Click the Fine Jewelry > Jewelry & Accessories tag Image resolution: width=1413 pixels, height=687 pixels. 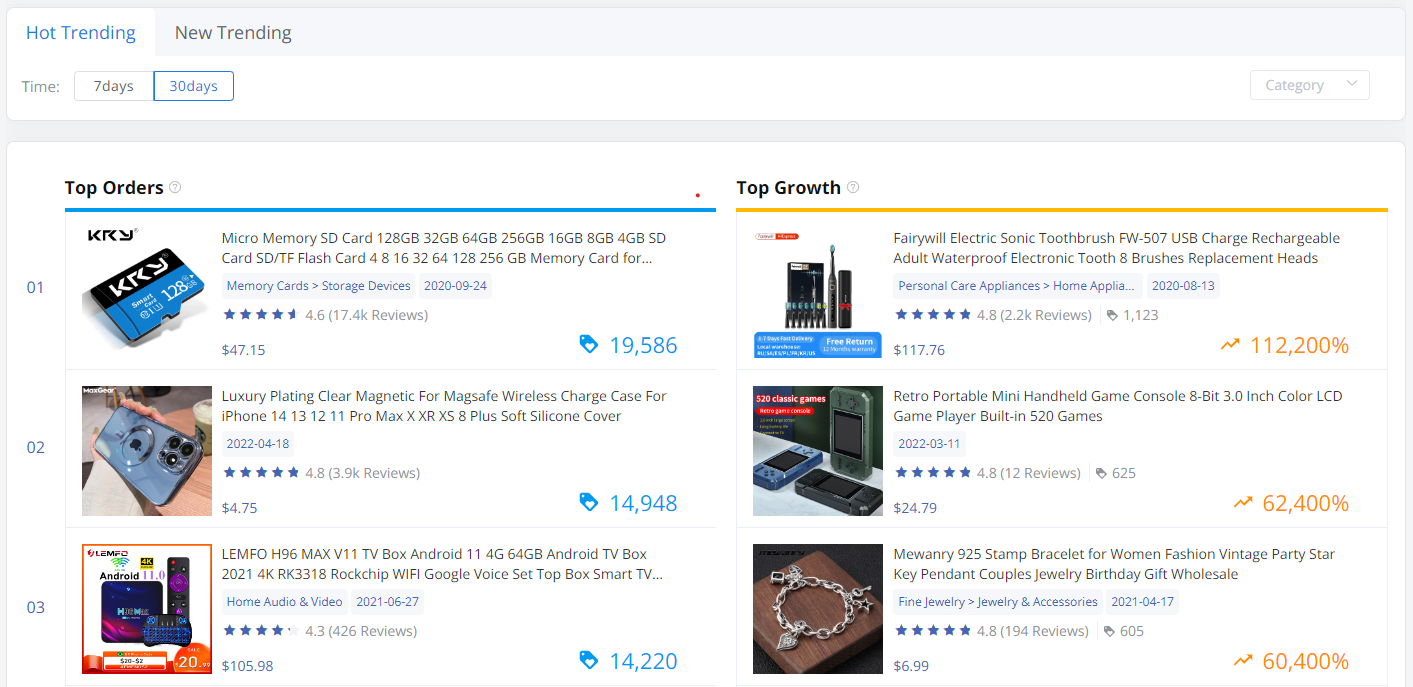click(x=997, y=602)
